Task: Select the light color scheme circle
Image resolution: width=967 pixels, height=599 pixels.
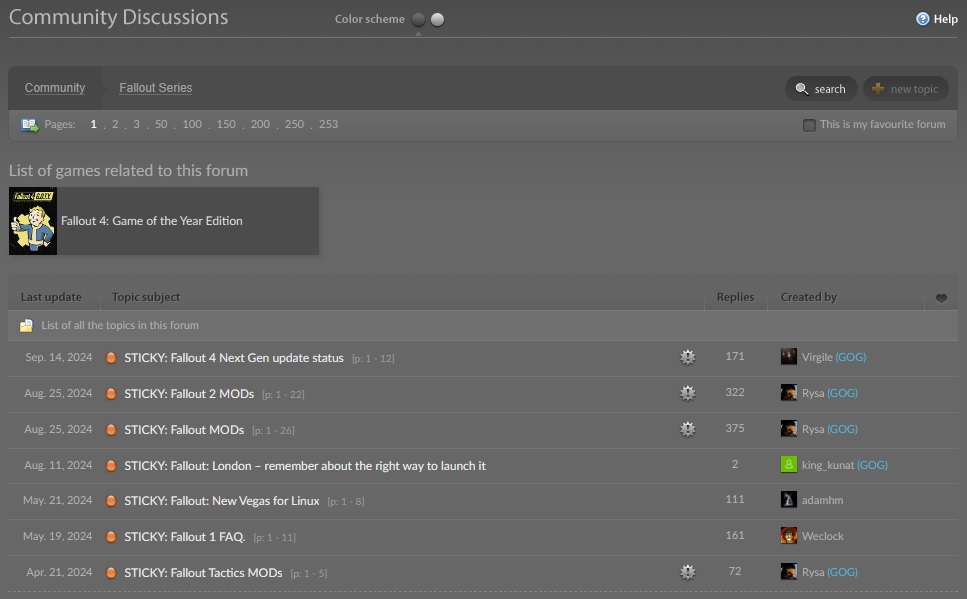Action: (437, 20)
